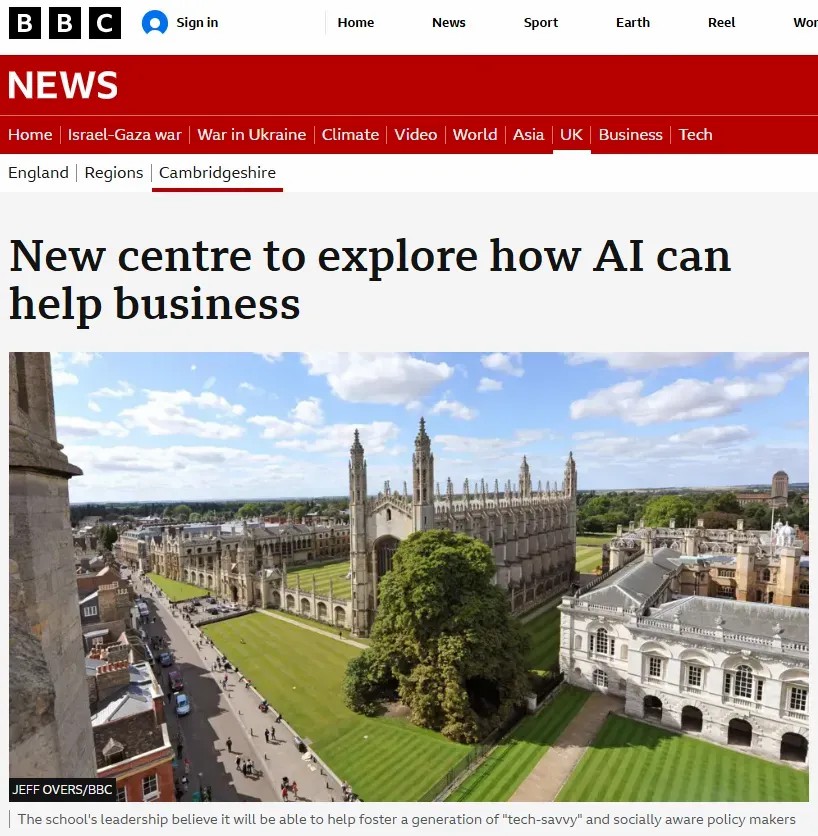The image size is (818, 836).
Task: Click the NEWS banner heading
Action: (x=63, y=85)
